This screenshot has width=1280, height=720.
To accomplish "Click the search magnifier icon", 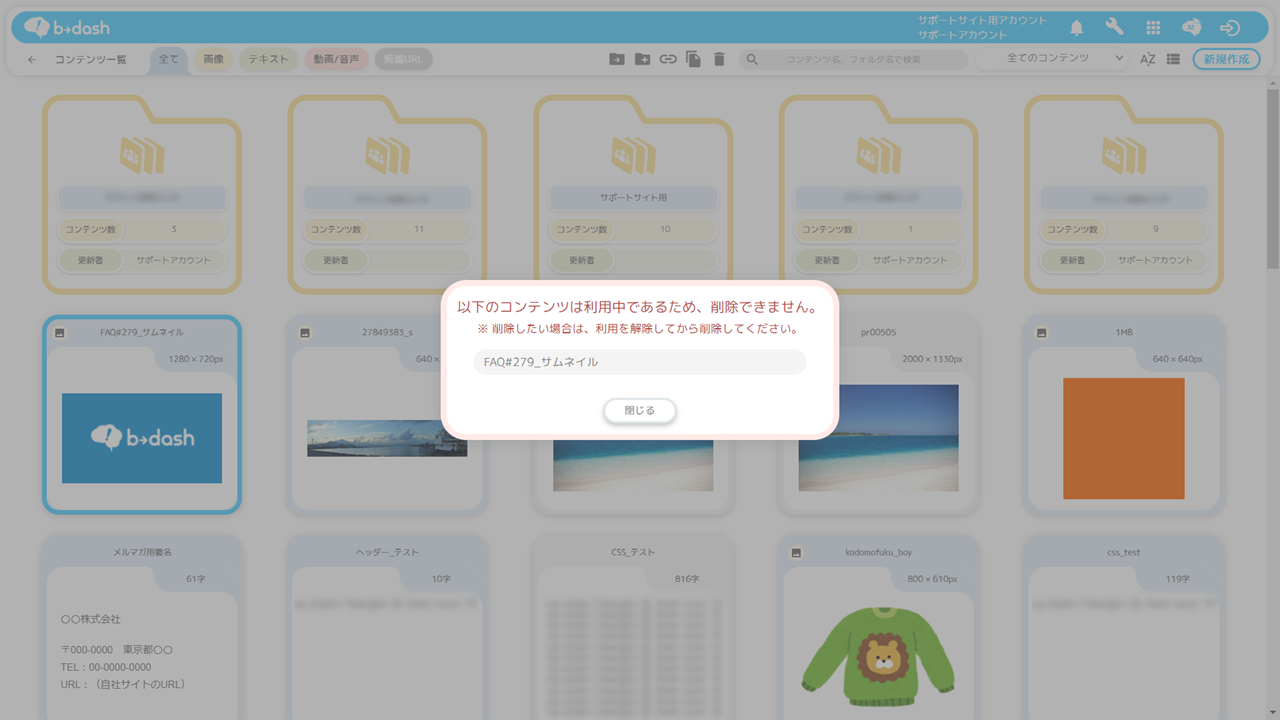I will click(x=753, y=59).
